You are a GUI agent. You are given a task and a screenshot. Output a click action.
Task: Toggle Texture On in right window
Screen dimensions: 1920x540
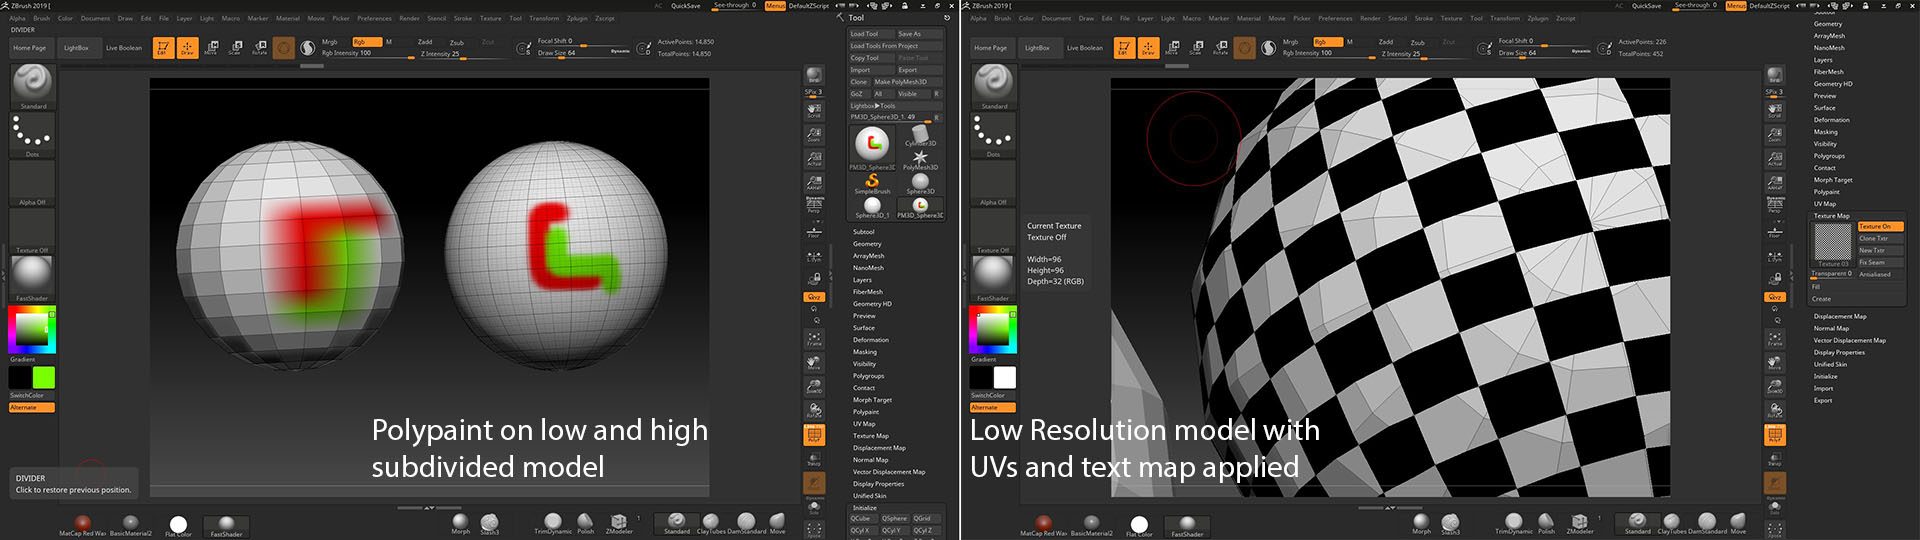[1881, 227]
